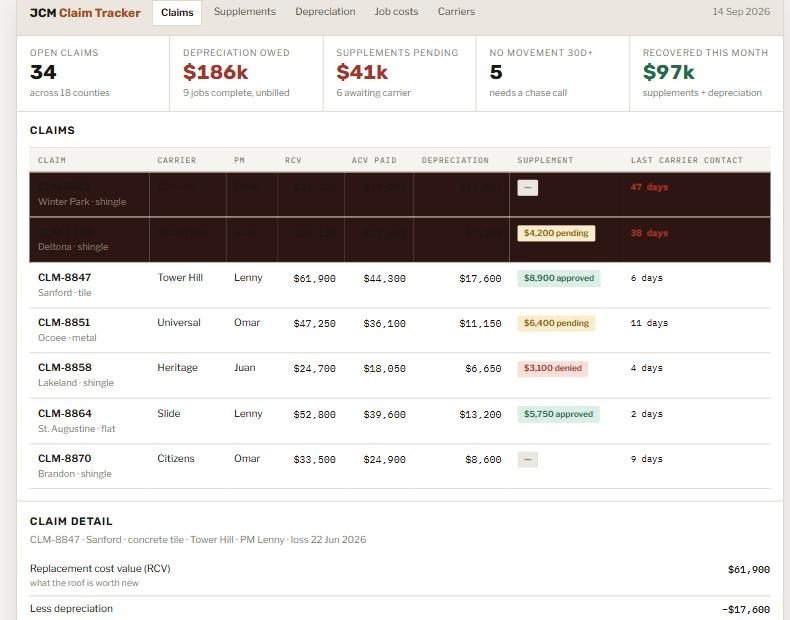Click the $52,800 RCV value
Image resolution: width=790 pixels, height=620 pixels.
(x=314, y=415)
